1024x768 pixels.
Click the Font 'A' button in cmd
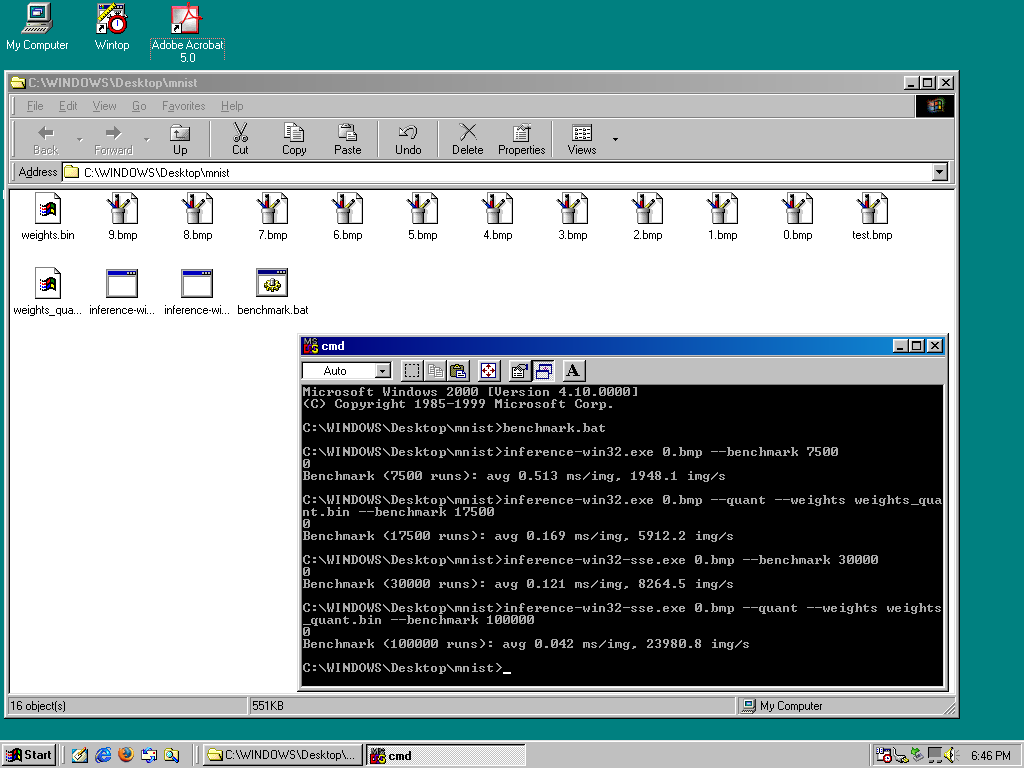pos(573,371)
